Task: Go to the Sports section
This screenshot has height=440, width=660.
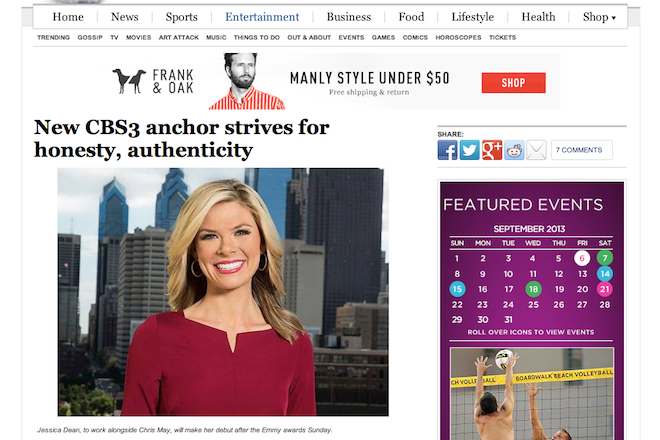Action: [x=181, y=17]
